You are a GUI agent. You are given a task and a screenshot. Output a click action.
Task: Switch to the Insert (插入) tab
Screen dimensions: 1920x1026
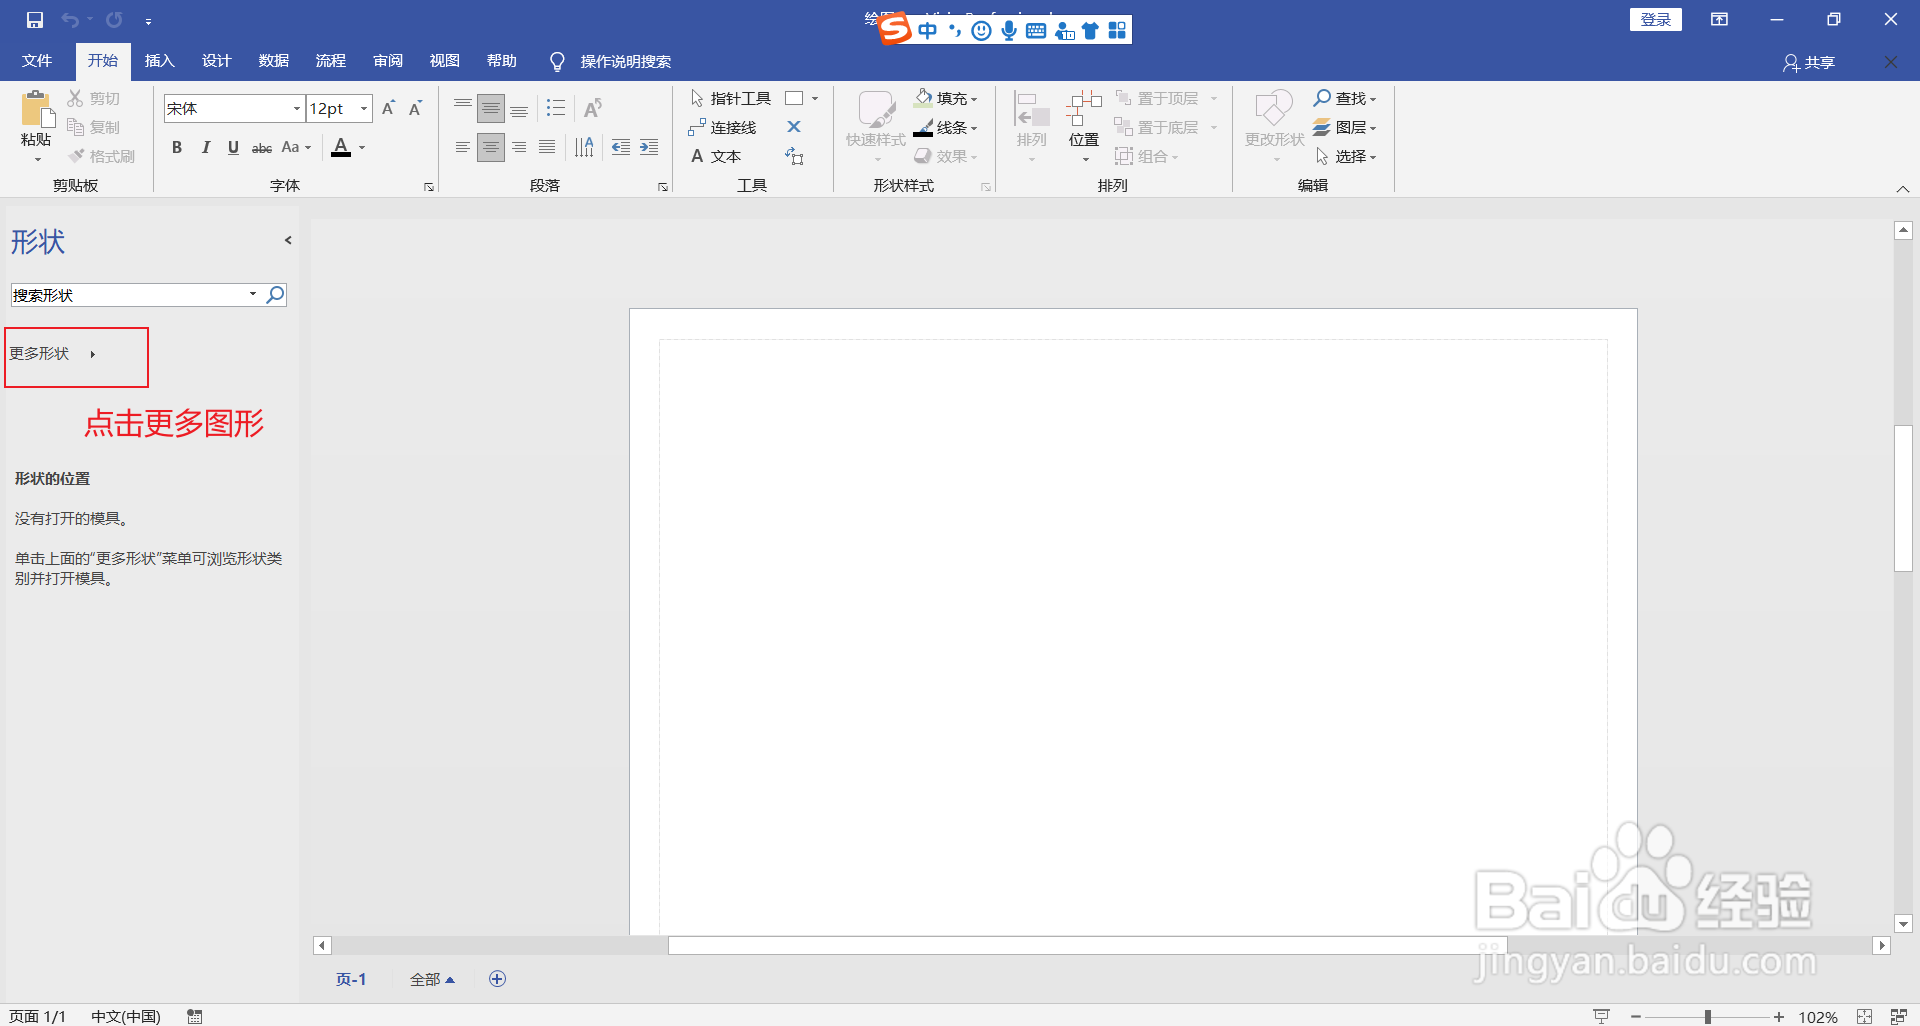[159, 61]
